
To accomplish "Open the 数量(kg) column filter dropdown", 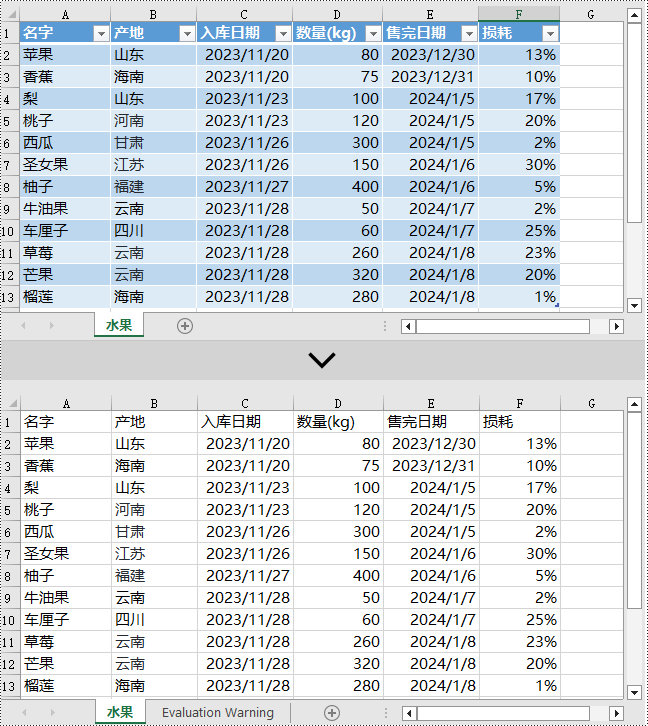I will [x=373, y=33].
